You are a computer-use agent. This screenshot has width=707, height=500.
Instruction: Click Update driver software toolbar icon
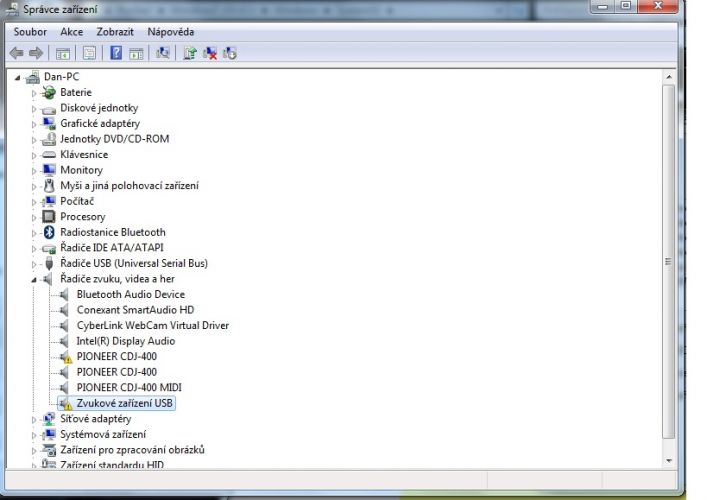click(190, 53)
